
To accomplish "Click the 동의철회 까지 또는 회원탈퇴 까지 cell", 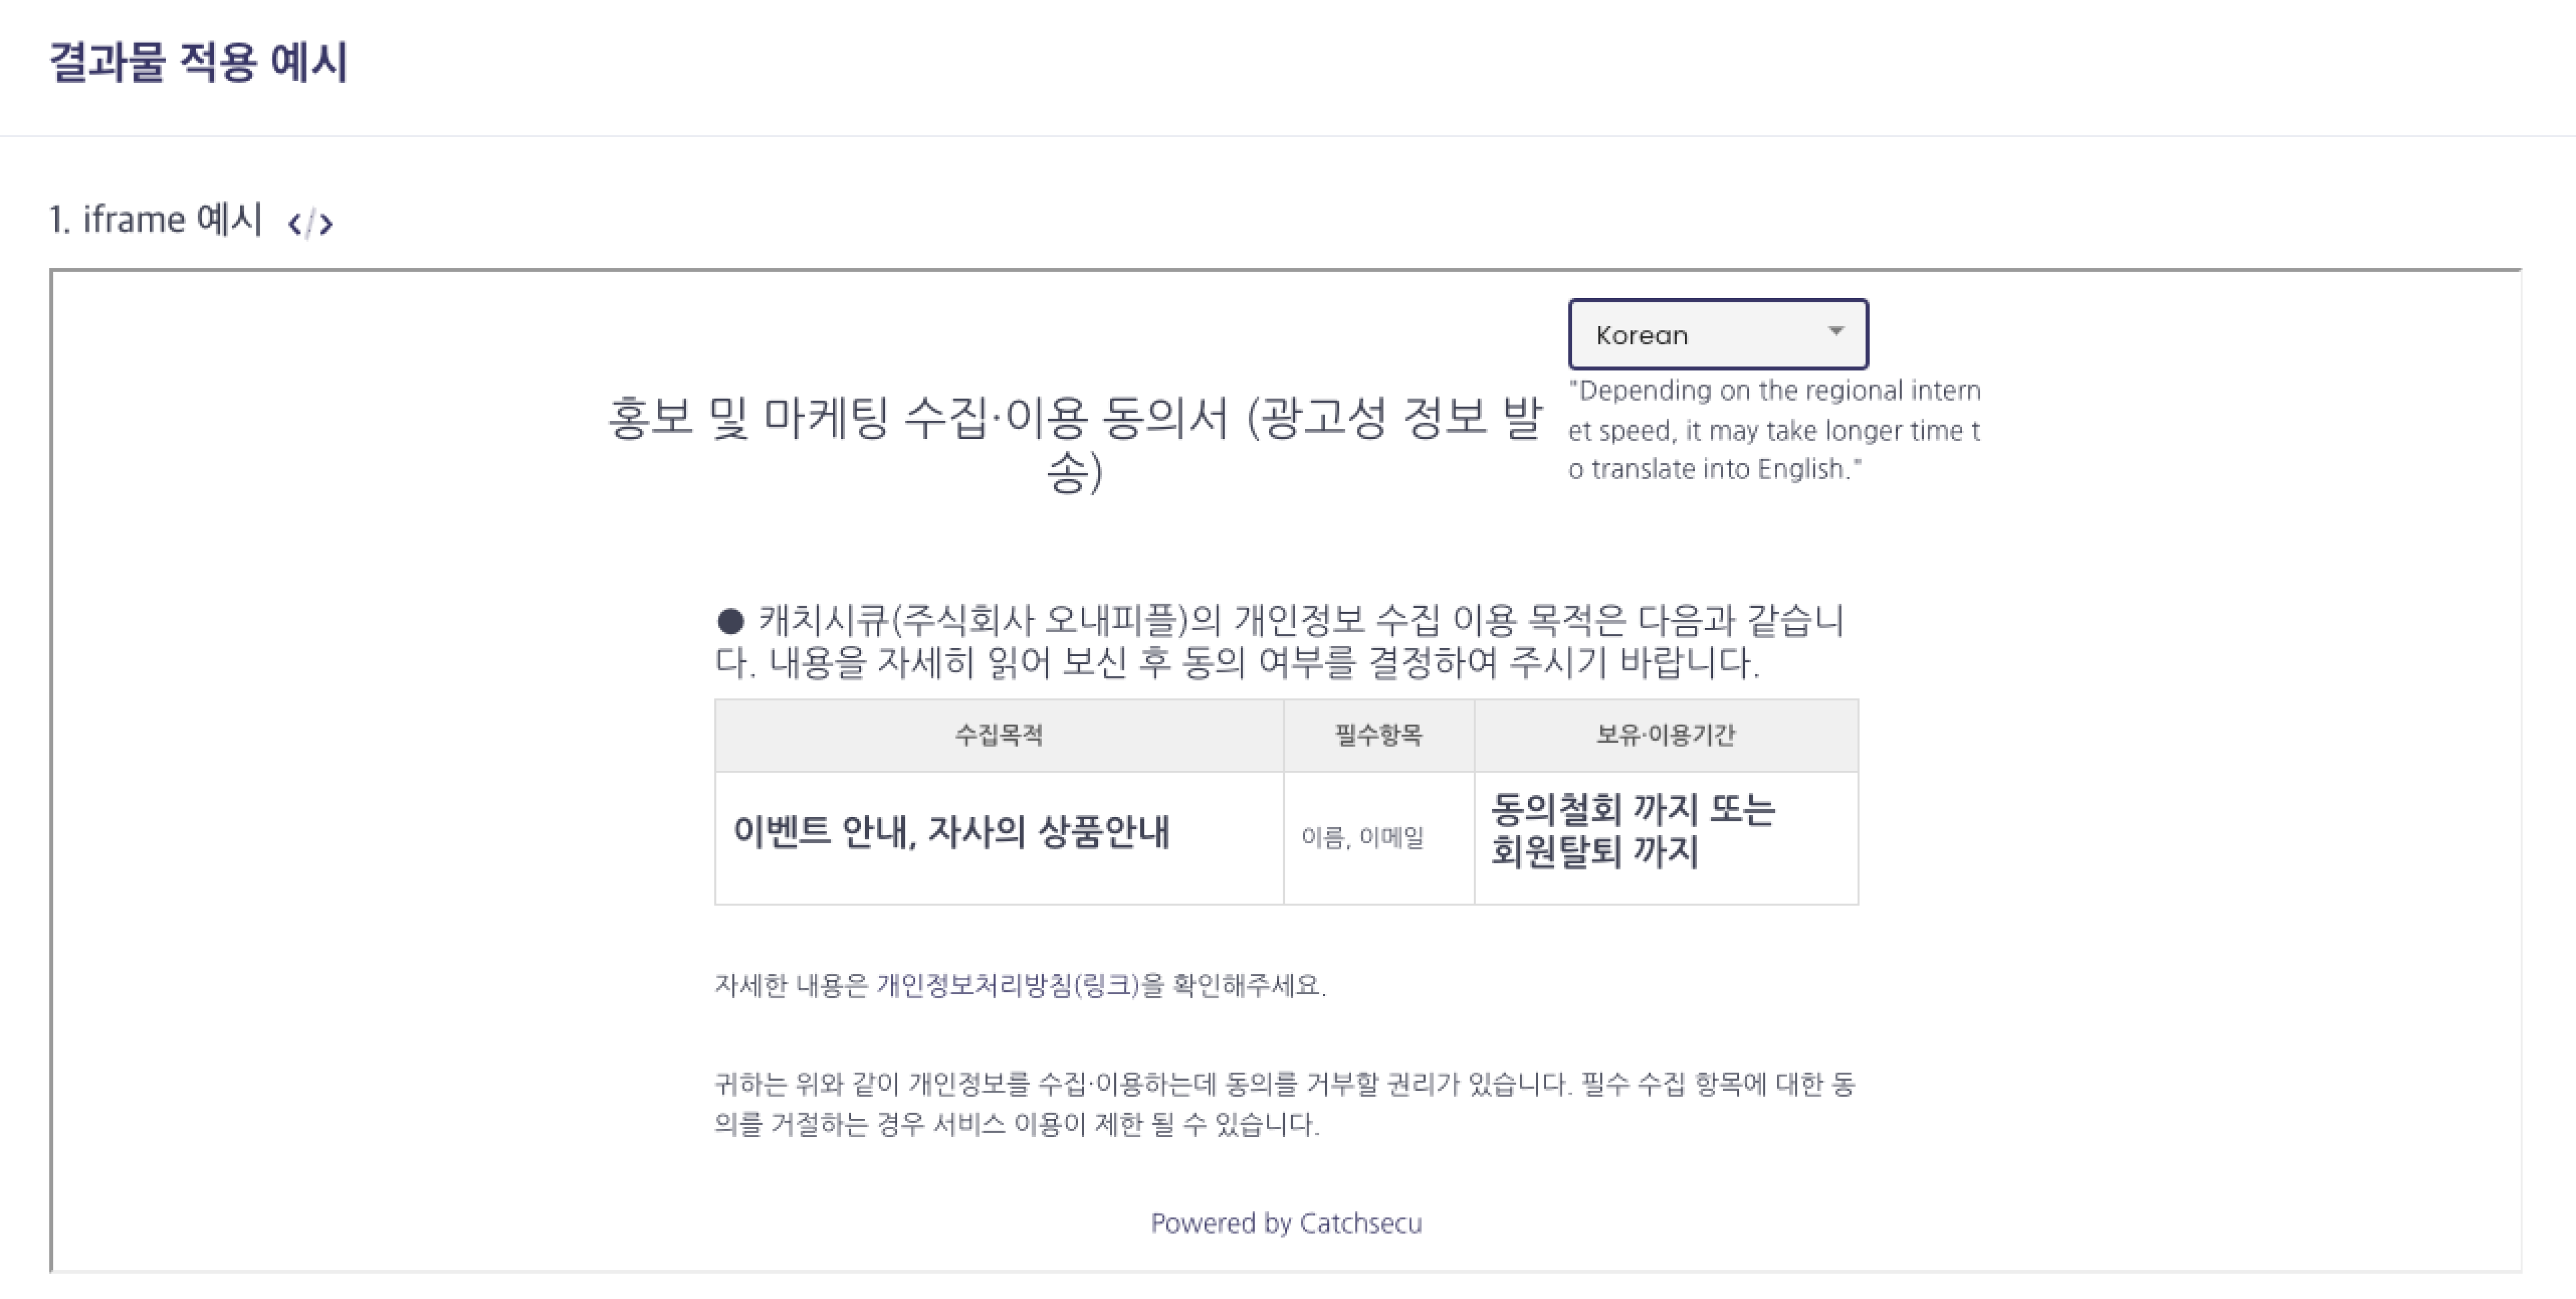I will tap(1666, 837).
